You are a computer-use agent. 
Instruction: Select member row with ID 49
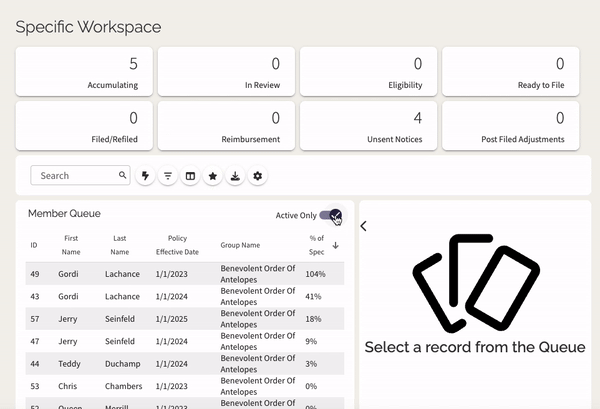tap(185, 274)
